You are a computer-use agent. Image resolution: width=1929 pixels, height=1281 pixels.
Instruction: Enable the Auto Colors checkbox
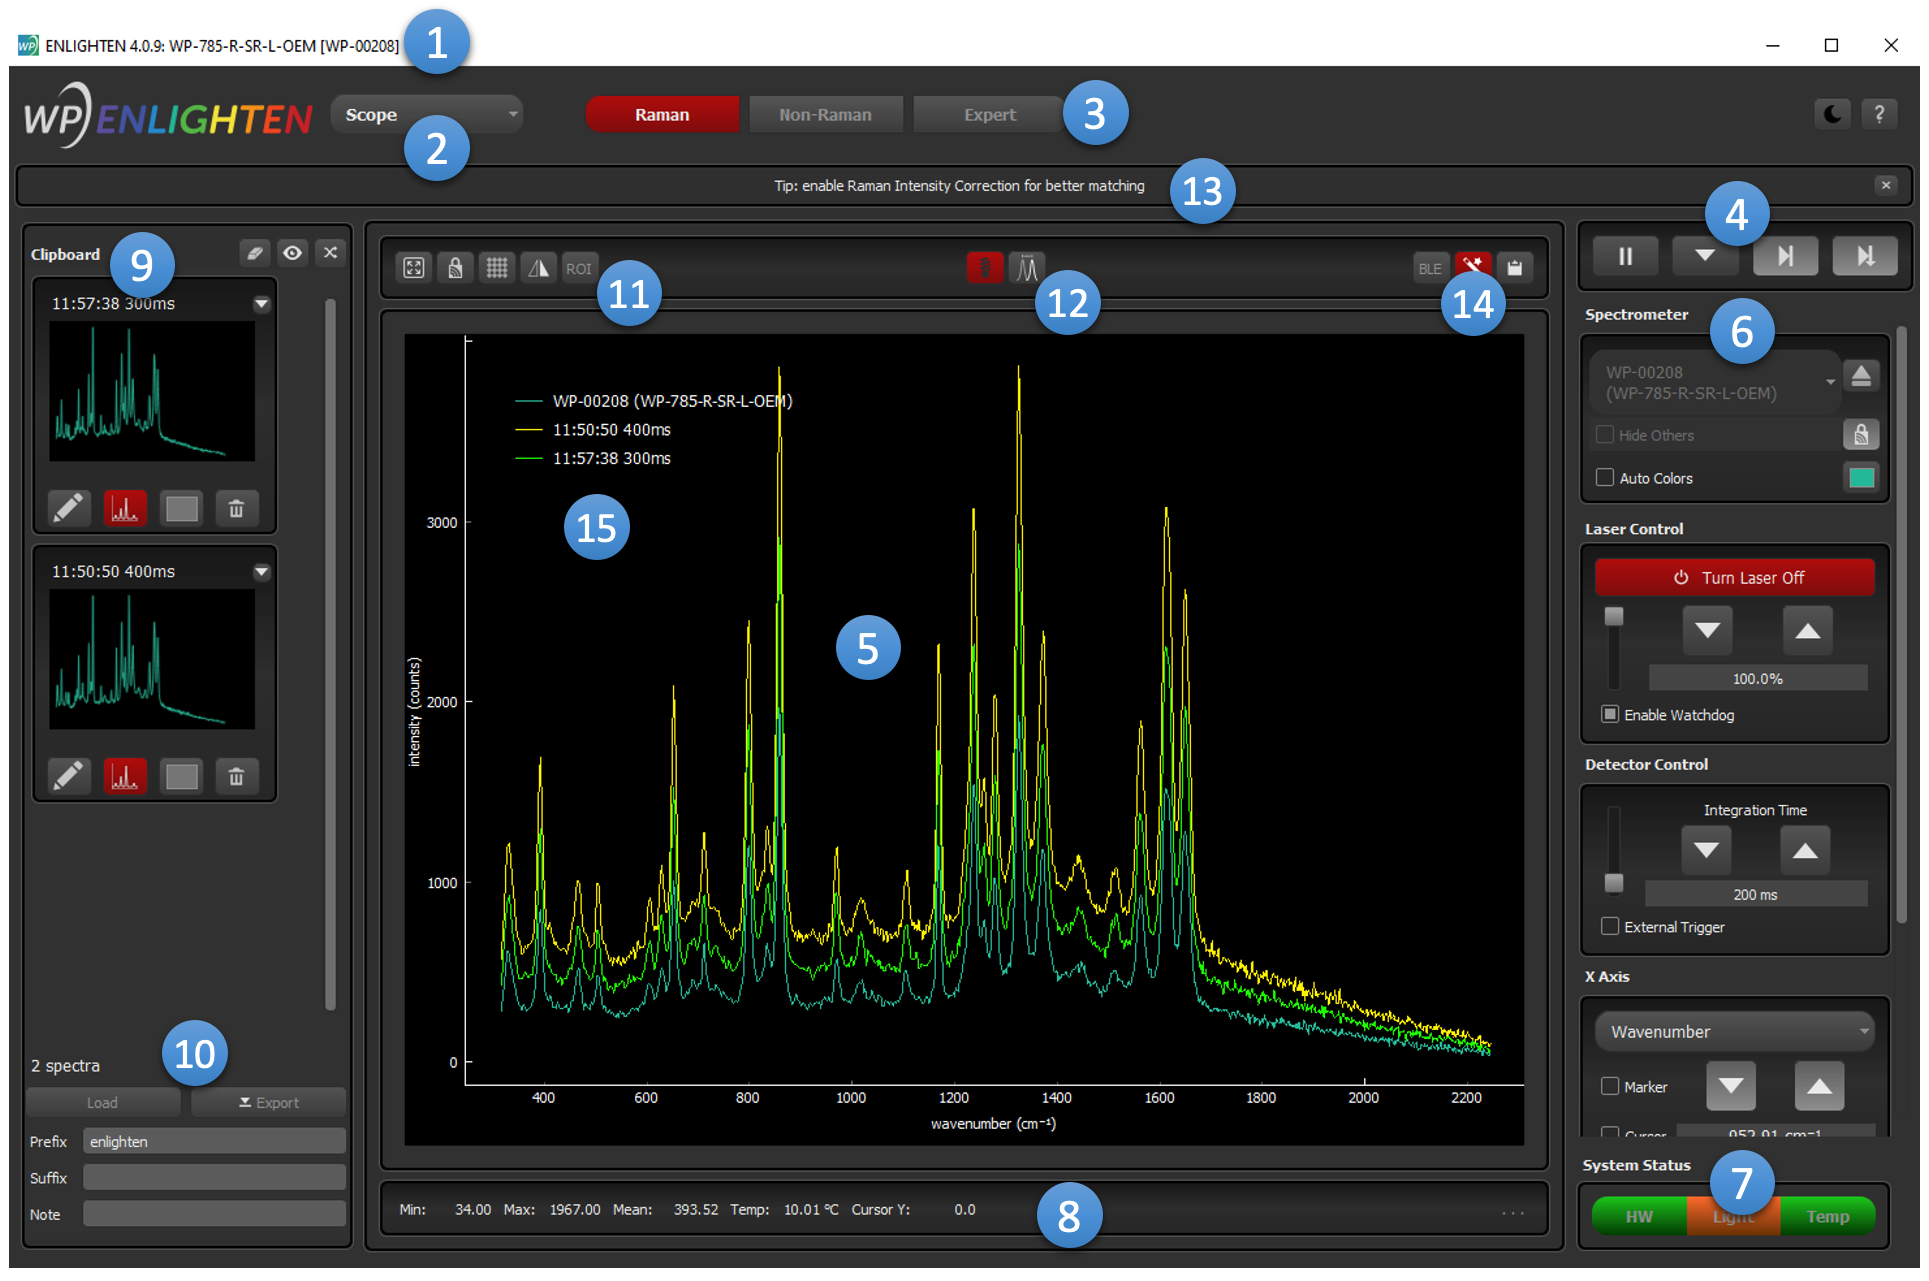[x=1605, y=478]
